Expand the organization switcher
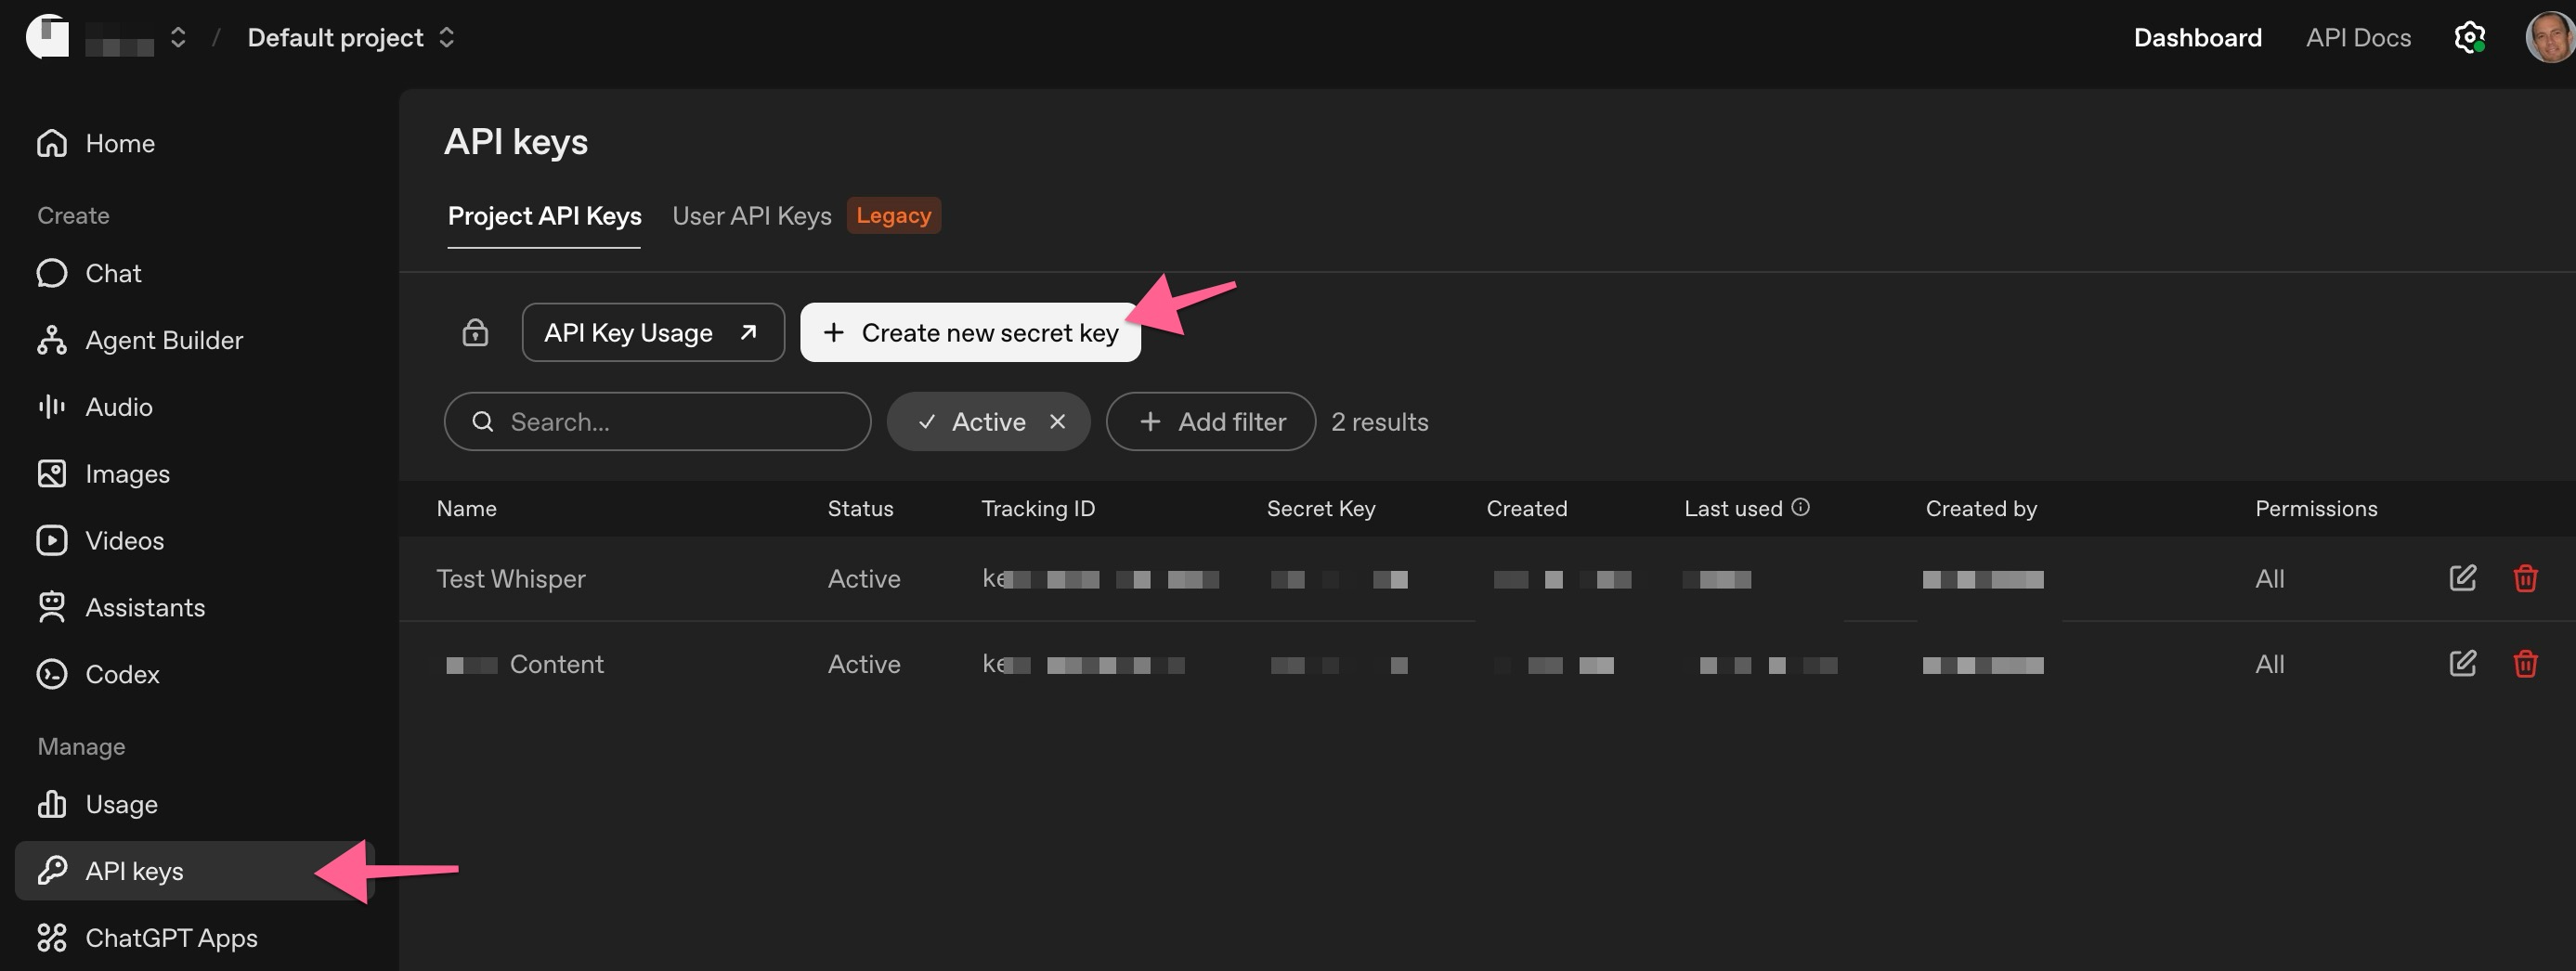Image resolution: width=2576 pixels, height=971 pixels. (x=178, y=38)
